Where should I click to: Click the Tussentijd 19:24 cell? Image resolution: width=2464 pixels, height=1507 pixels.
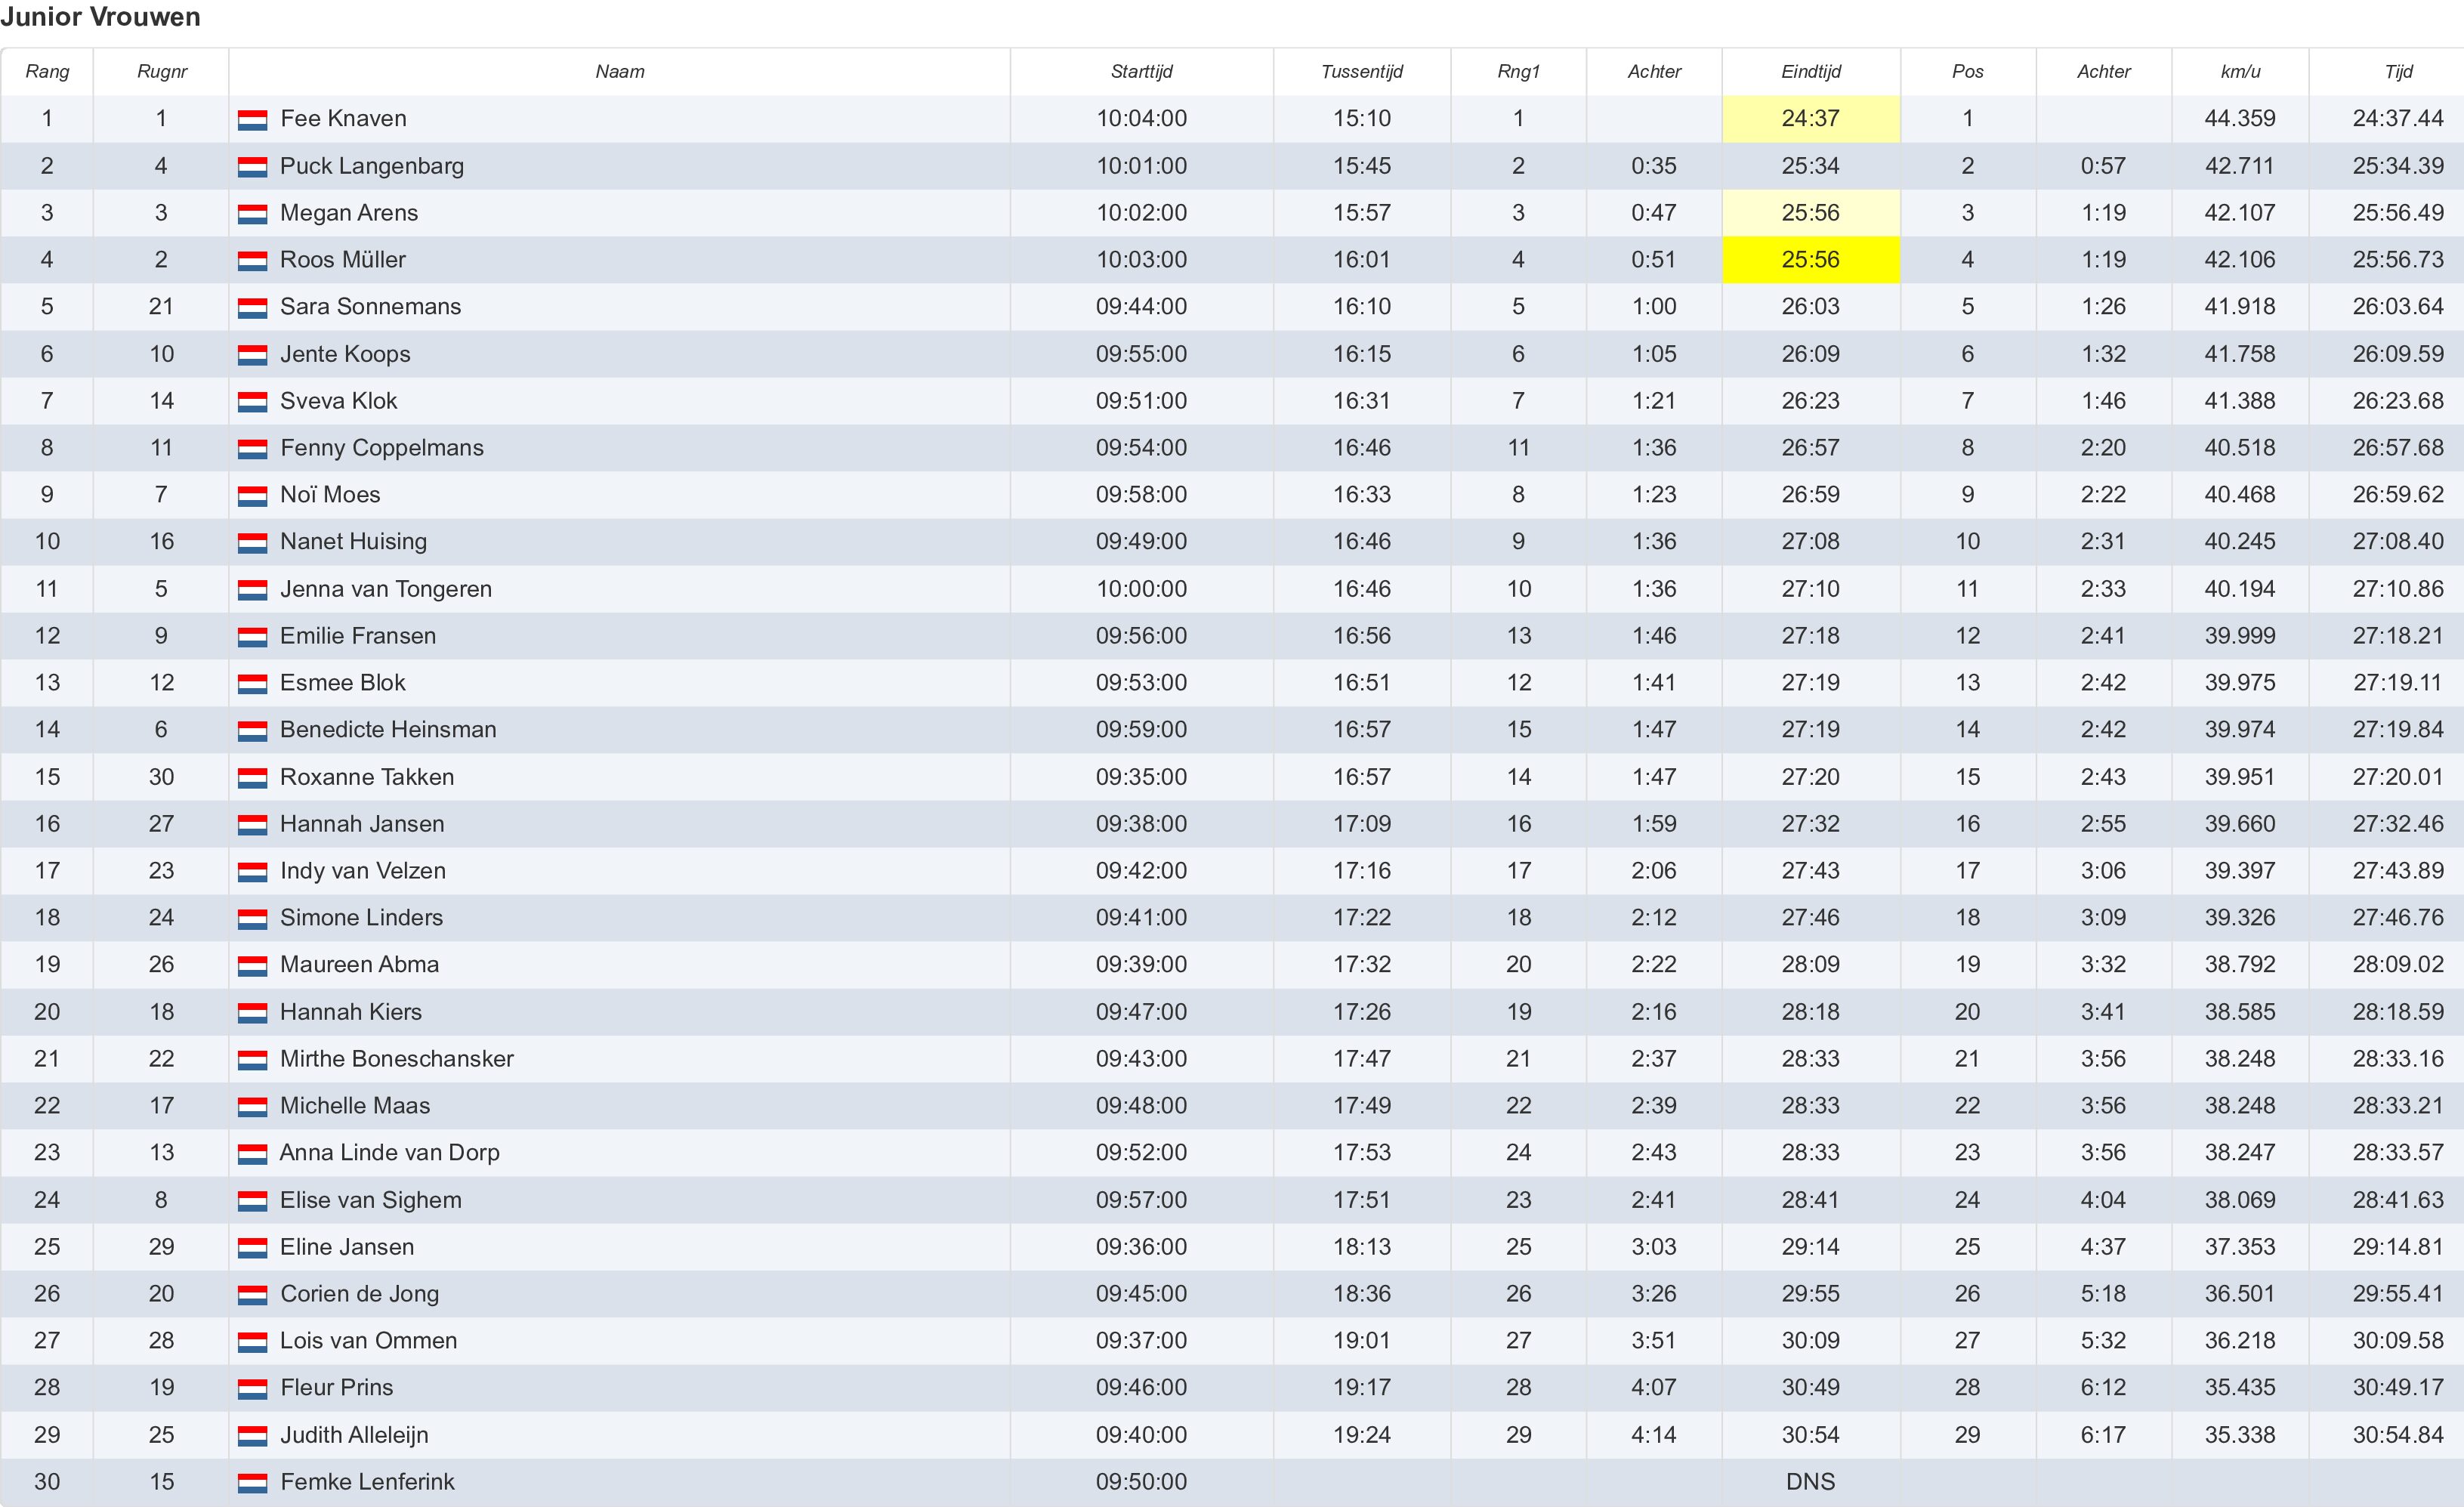click(1362, 1435)
